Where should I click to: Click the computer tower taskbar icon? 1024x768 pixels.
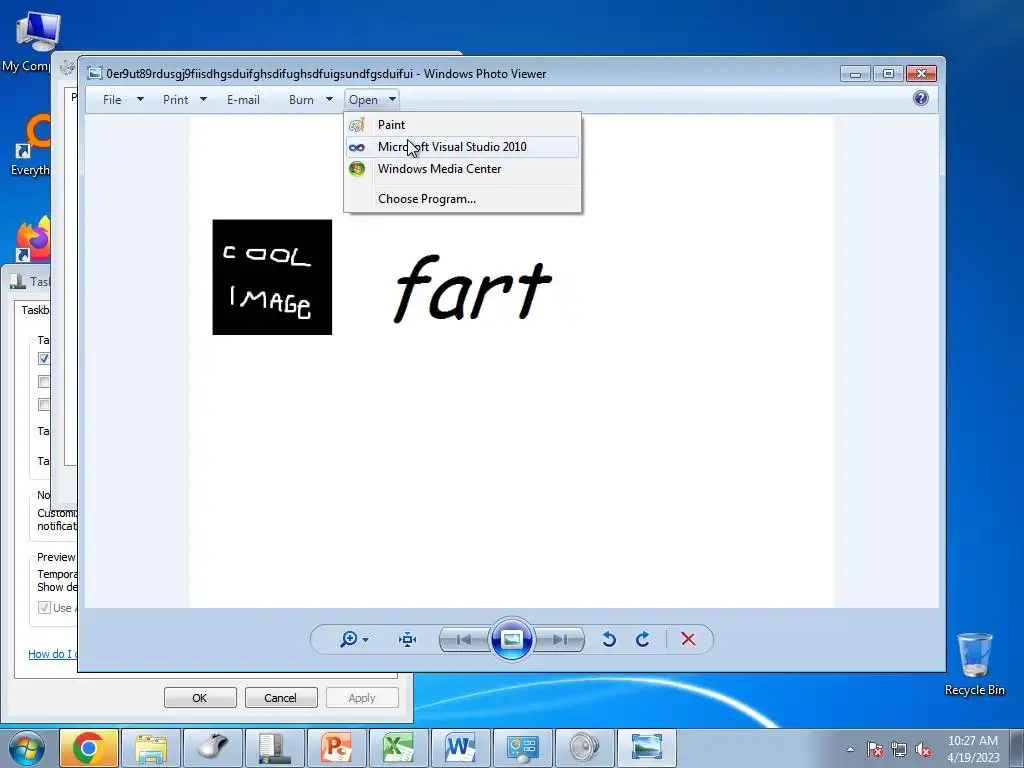coord(274,748)
